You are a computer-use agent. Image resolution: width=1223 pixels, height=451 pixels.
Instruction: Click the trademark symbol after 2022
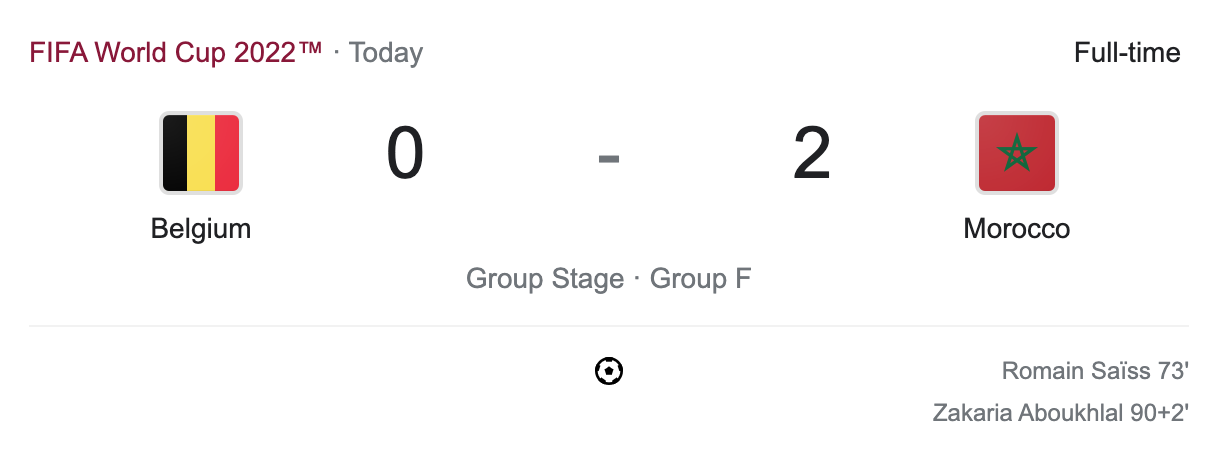(x=308, y=50)
